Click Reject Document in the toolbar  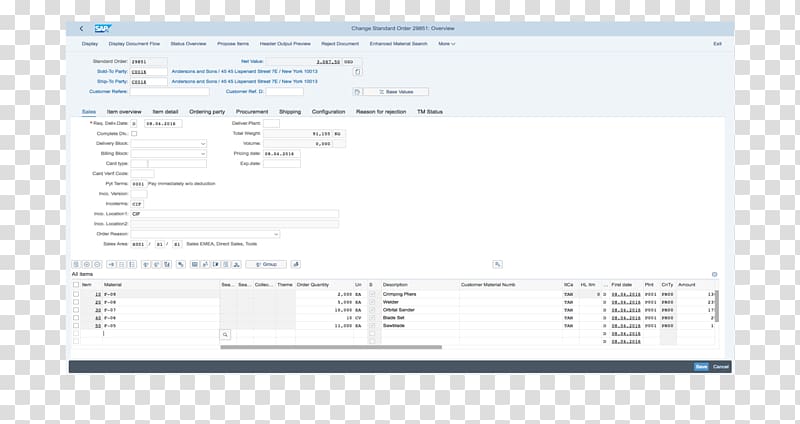click(340, 44)
